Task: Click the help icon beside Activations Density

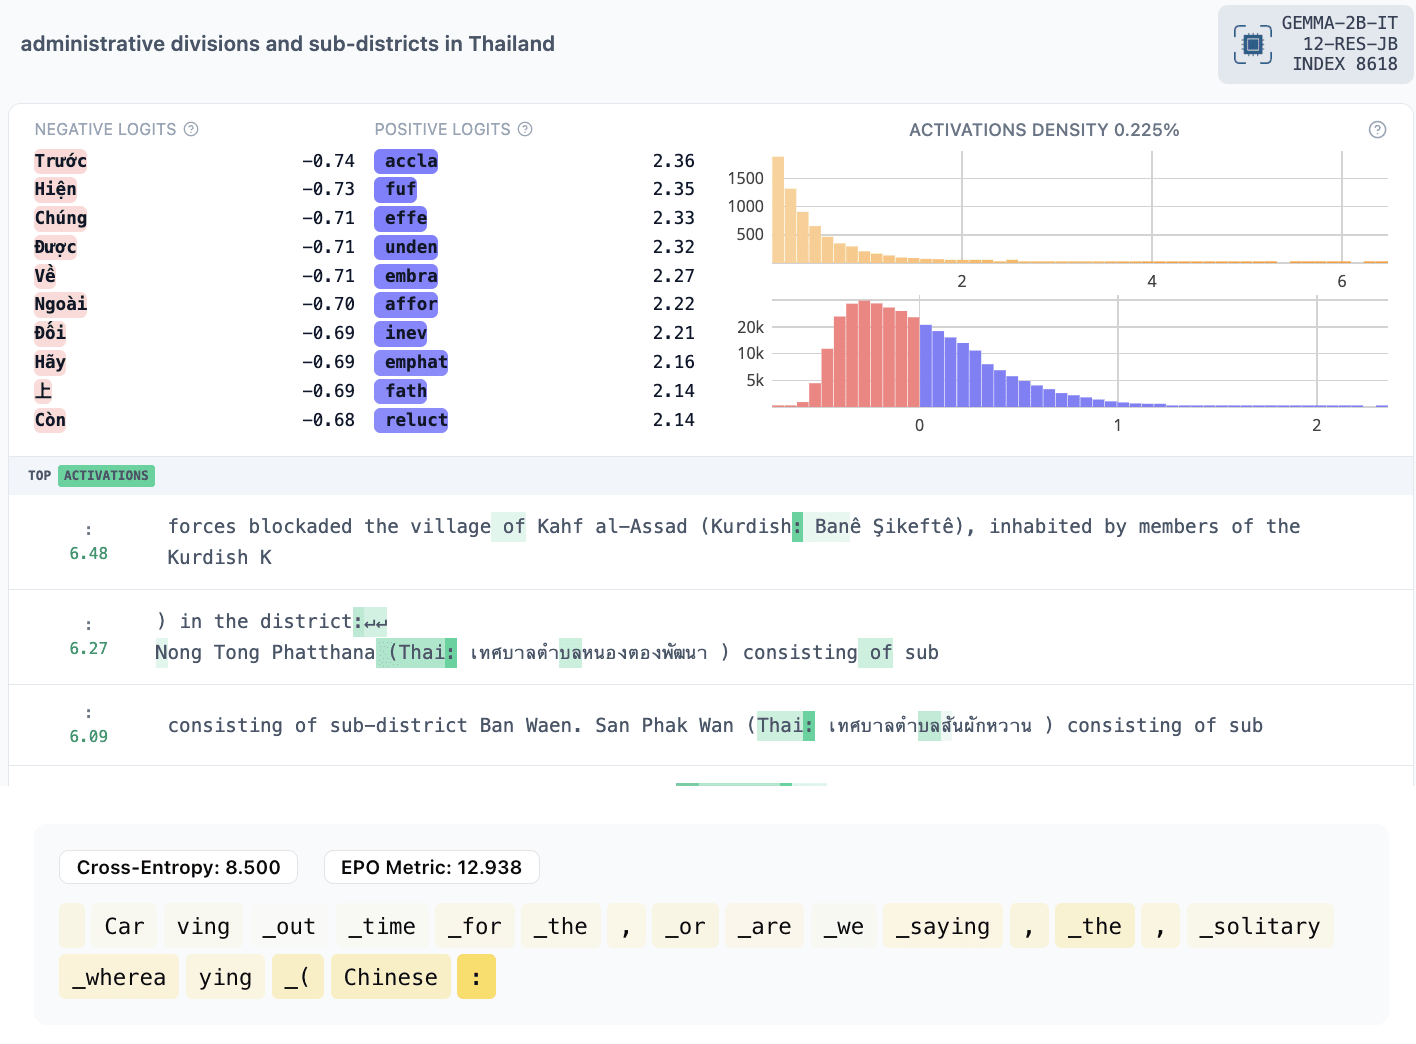Action: tap(1377, 130)
